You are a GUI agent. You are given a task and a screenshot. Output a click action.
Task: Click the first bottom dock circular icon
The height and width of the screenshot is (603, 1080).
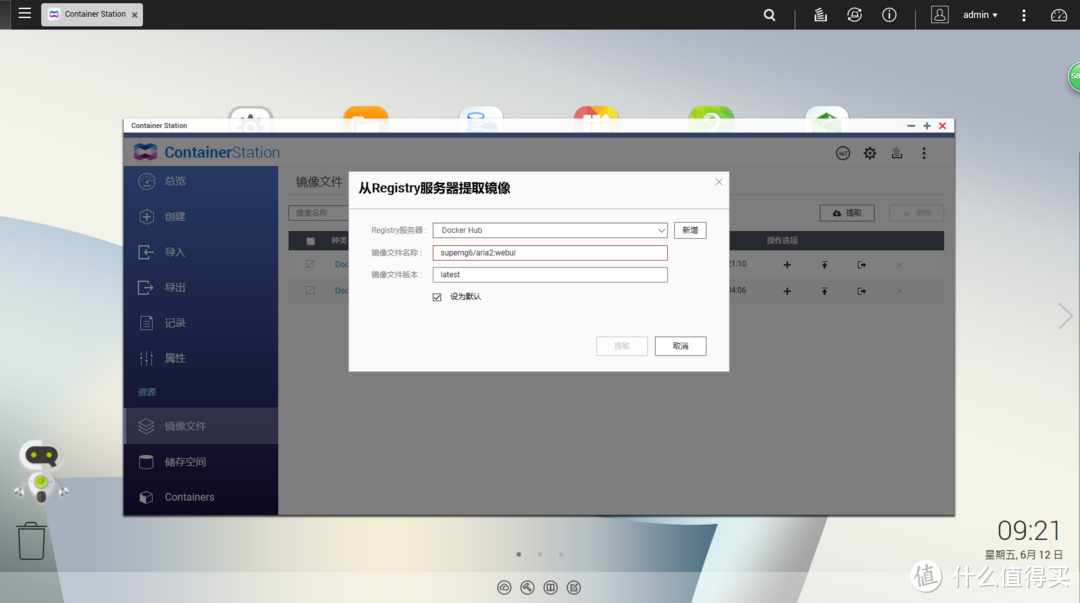pos(504,587)
